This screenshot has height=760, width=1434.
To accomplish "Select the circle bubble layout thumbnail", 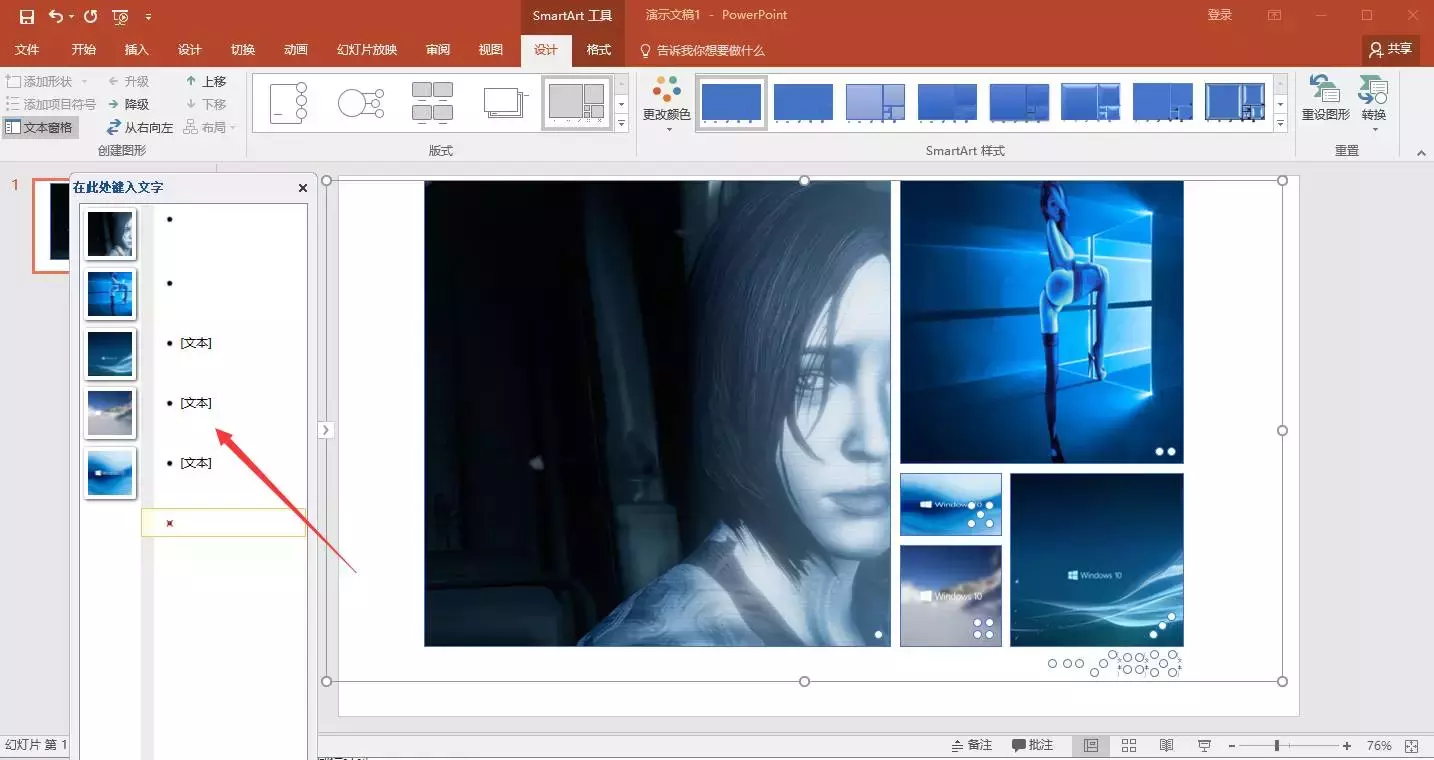I will [361, 102].
